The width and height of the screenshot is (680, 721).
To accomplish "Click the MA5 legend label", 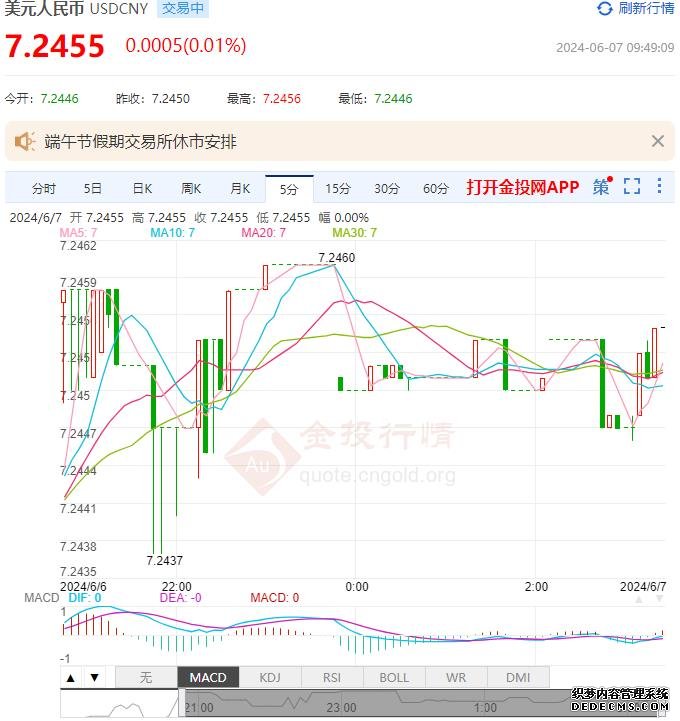I will pos(78,233).
